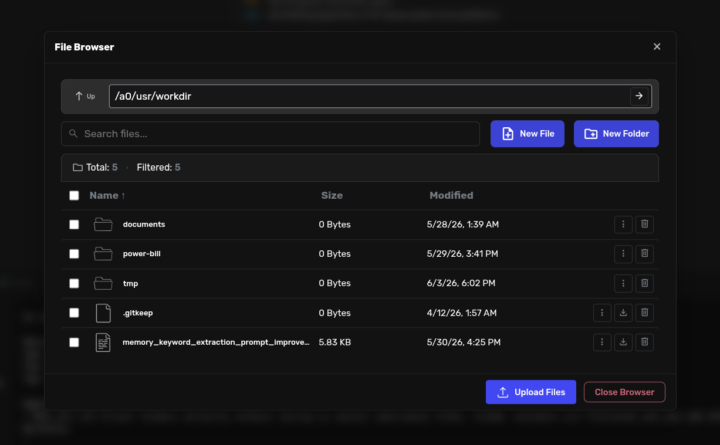Screen dimensions: 720x445
Task: Check the memory_keyword_extraction file checkbox
Action: [x=74, y=342]
